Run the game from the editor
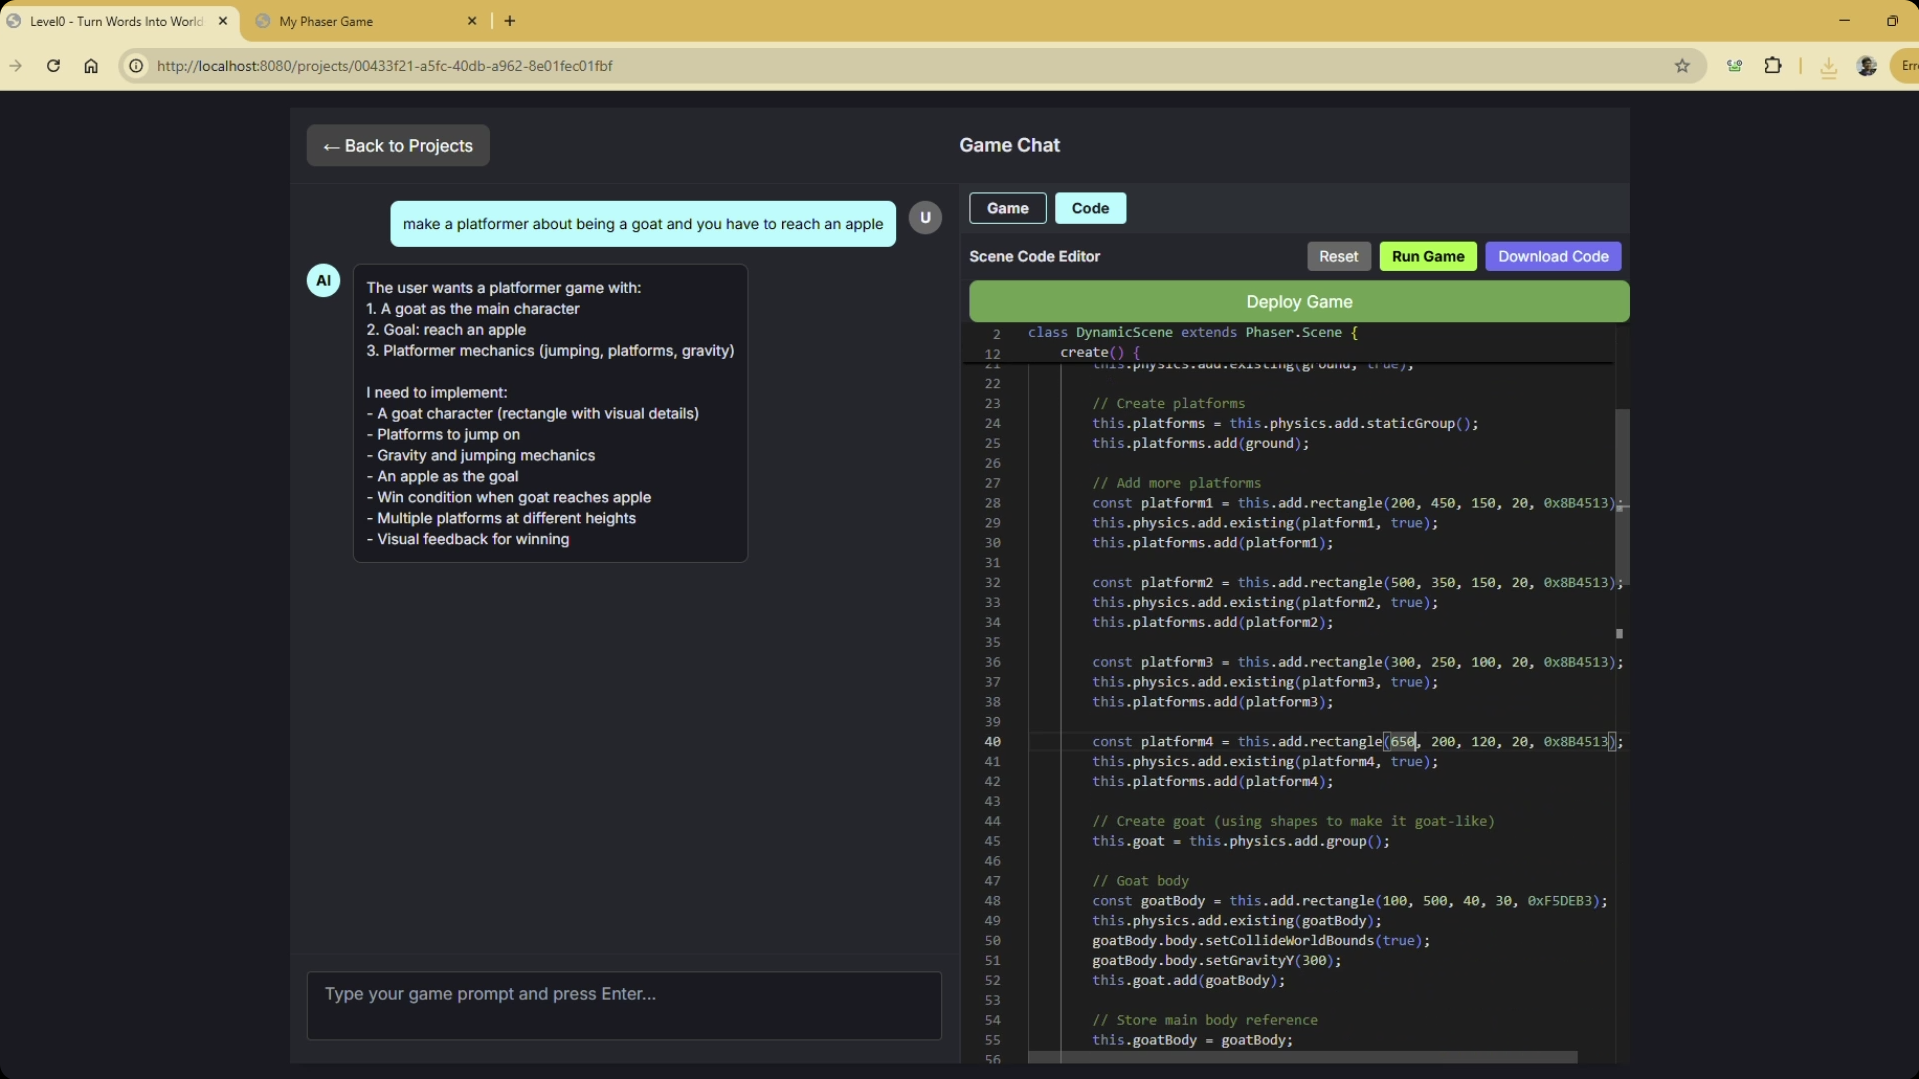The width and height of the screenshot is (1919, 1079). coord(1427,256)
